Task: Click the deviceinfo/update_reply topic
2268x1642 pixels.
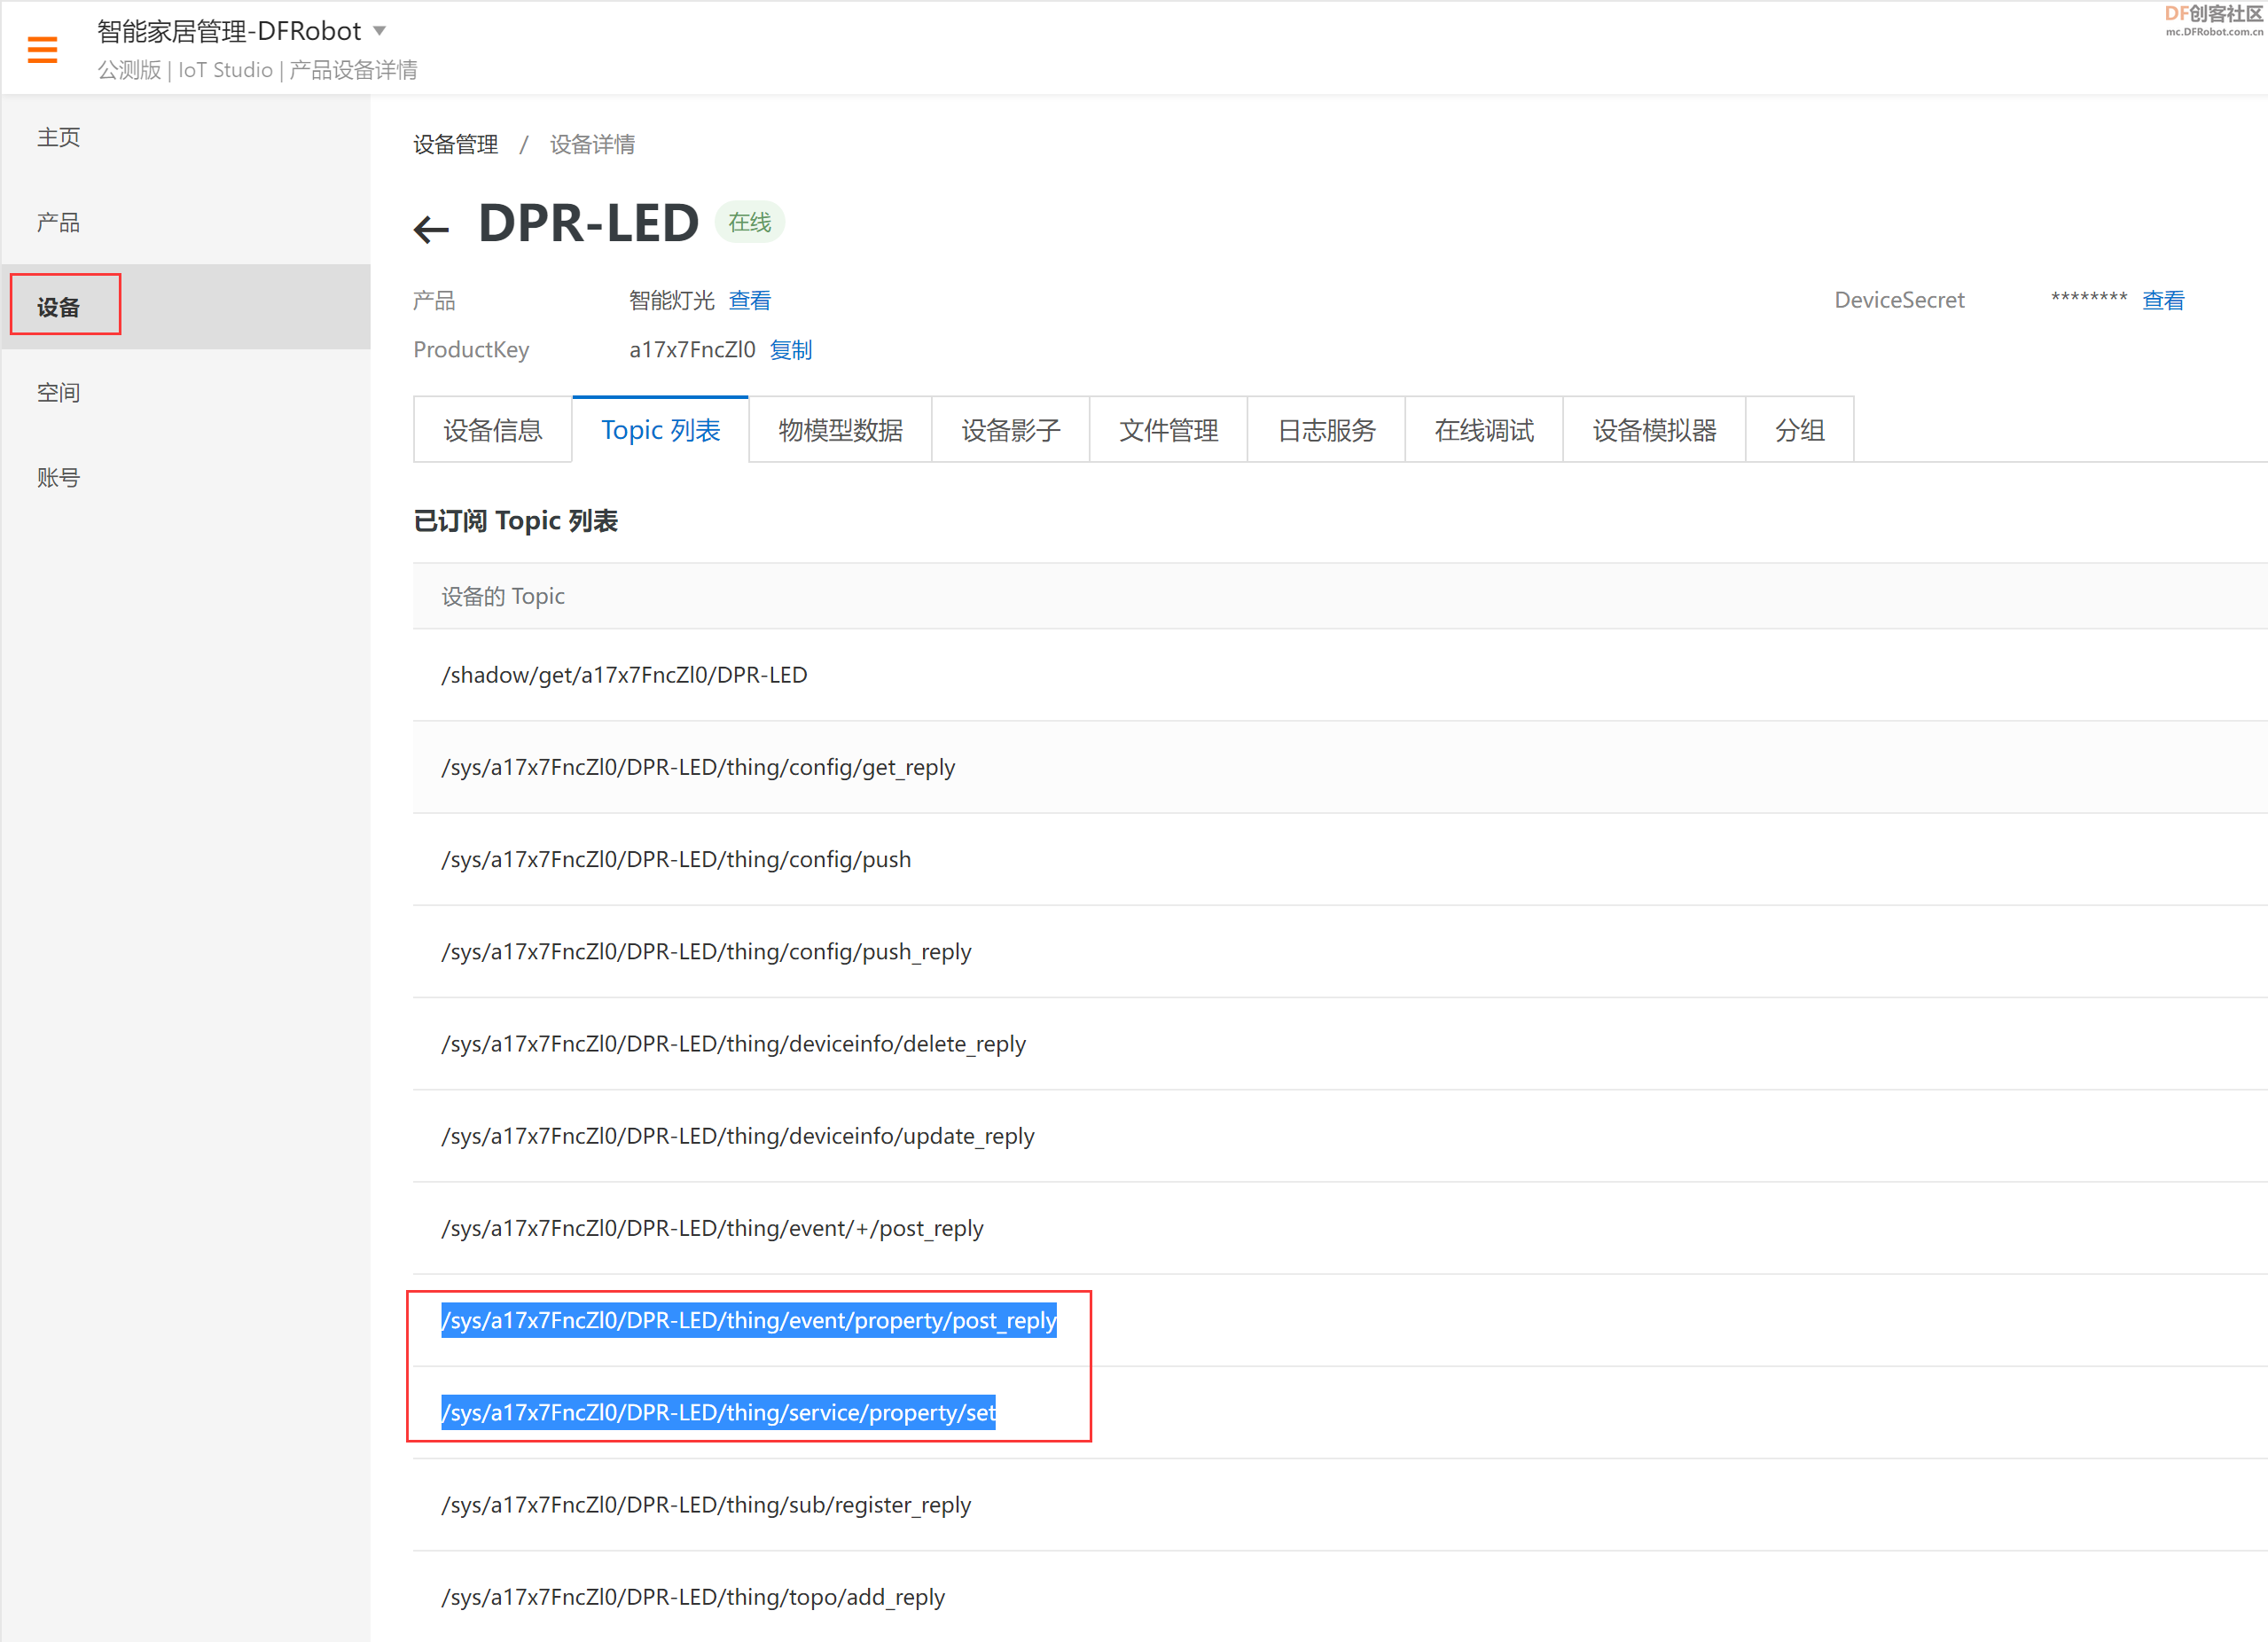Action: pyautogui.click(x=737, y=1136)
